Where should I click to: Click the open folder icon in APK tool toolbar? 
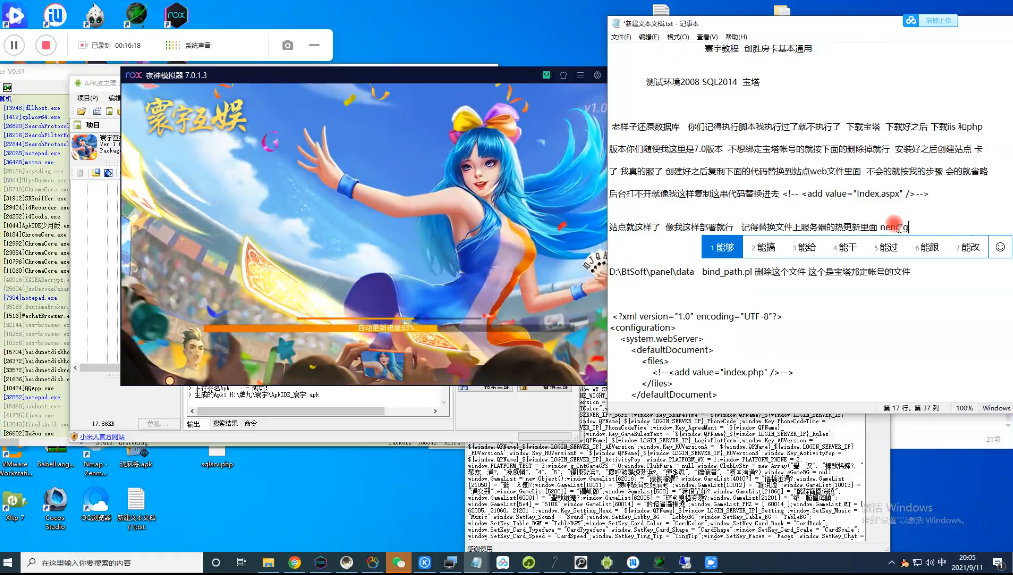point(81,111)
